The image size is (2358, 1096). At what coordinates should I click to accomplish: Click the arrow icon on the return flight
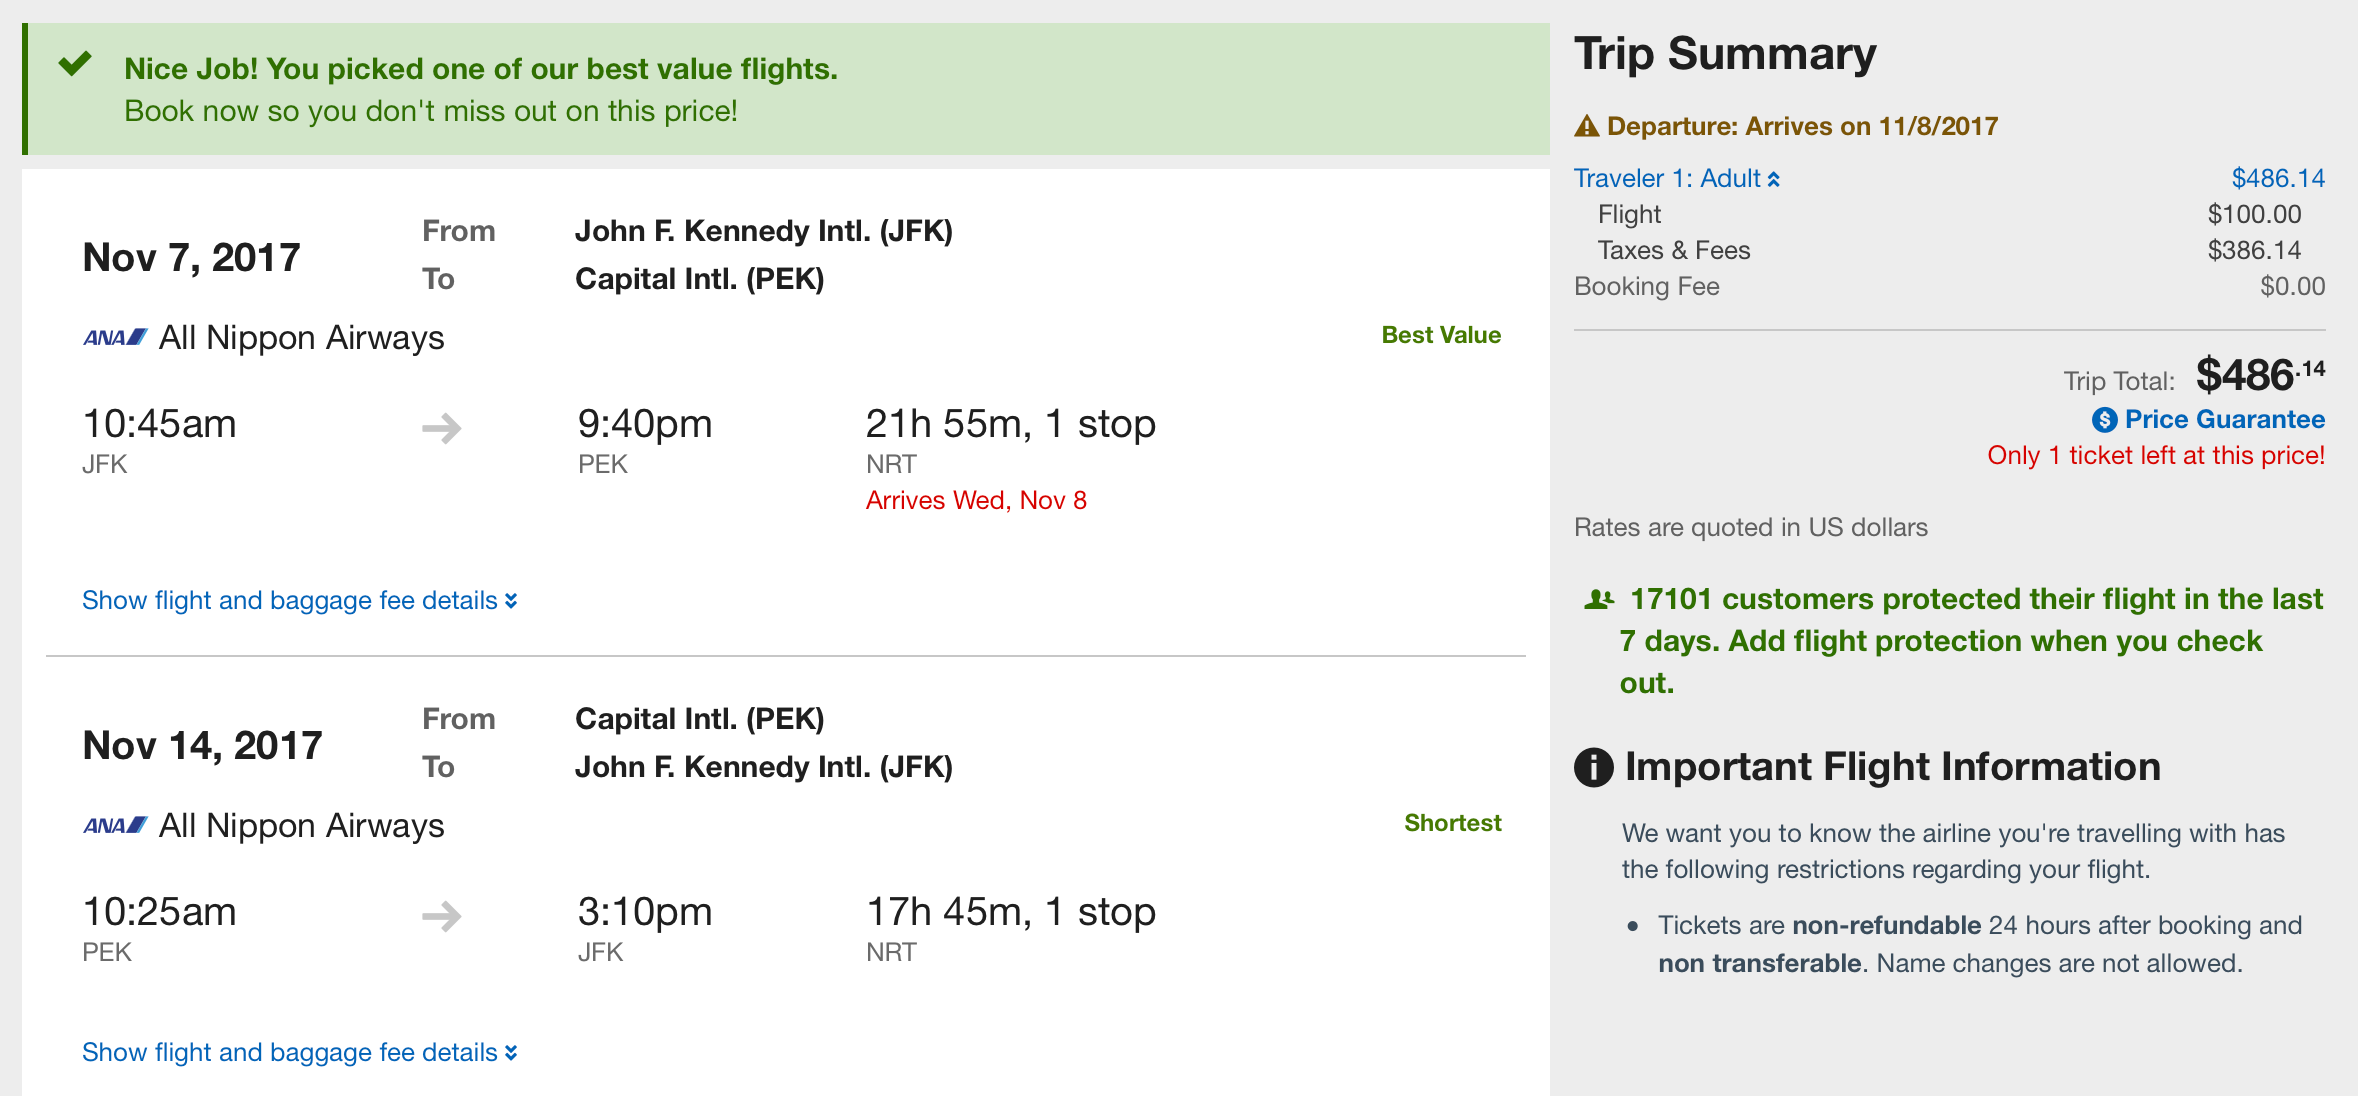pyautogui.click(x=441, y=916)
